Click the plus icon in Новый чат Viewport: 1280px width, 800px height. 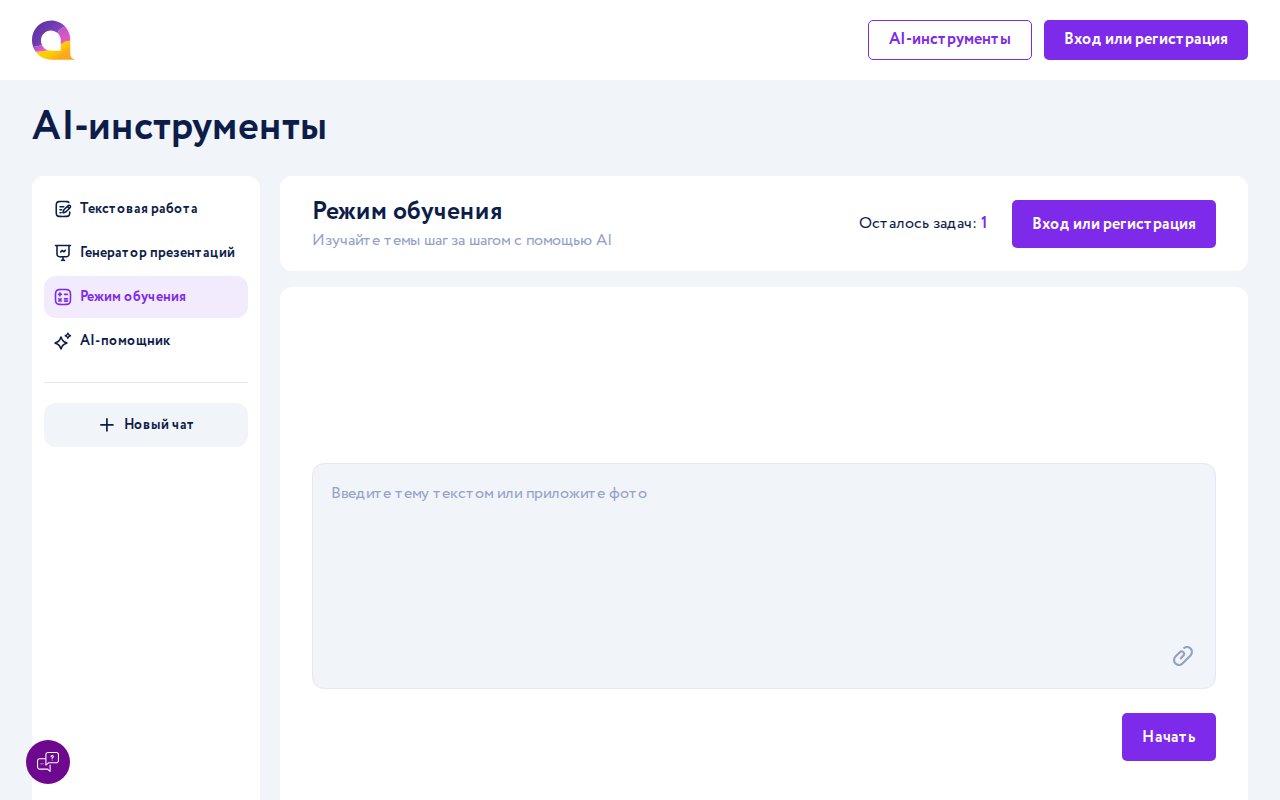tap(107, 425)
